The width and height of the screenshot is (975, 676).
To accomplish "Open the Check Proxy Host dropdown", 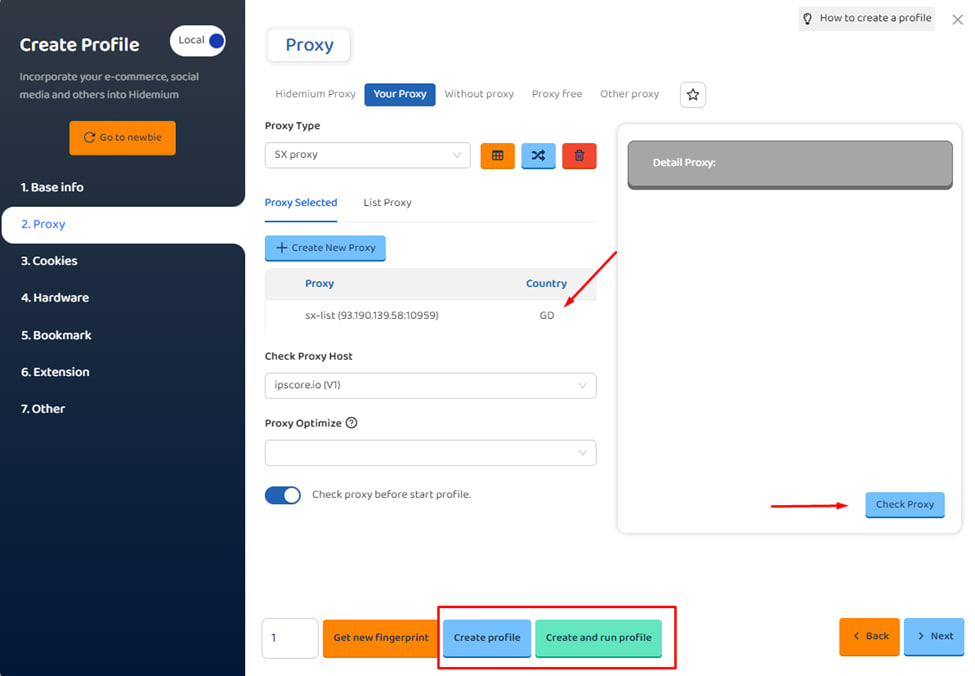I will [430, 385].
